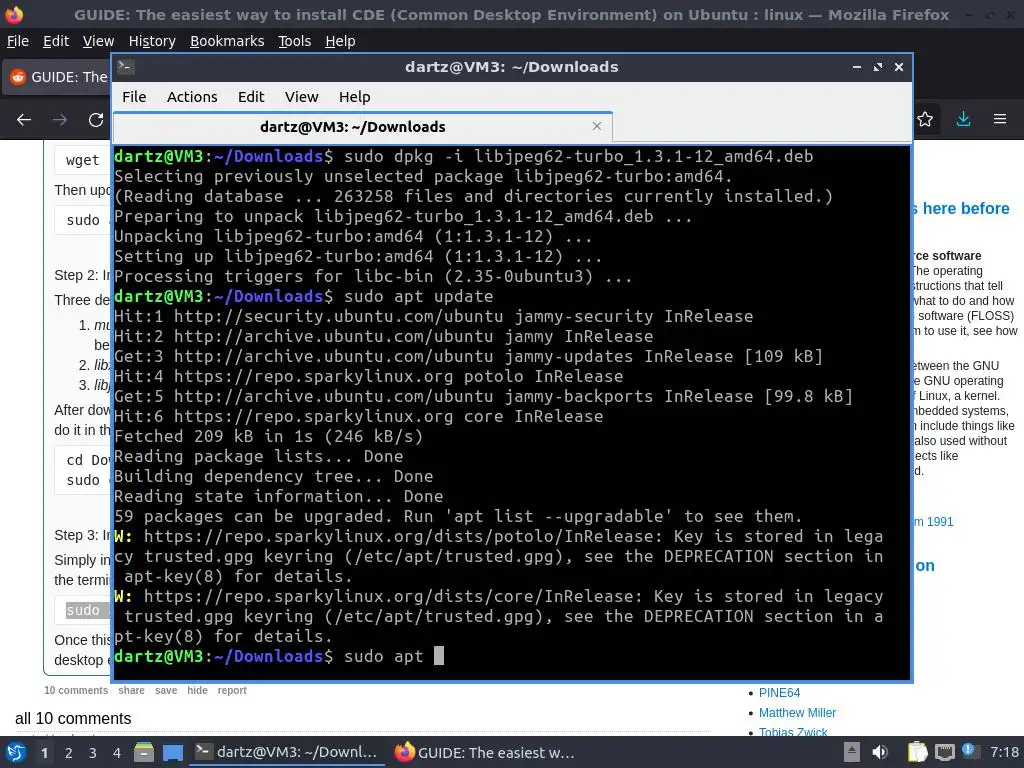This screenshot has height=768, width=1024.
Task: Close the terminal window
Action: (x=899, y=67)
